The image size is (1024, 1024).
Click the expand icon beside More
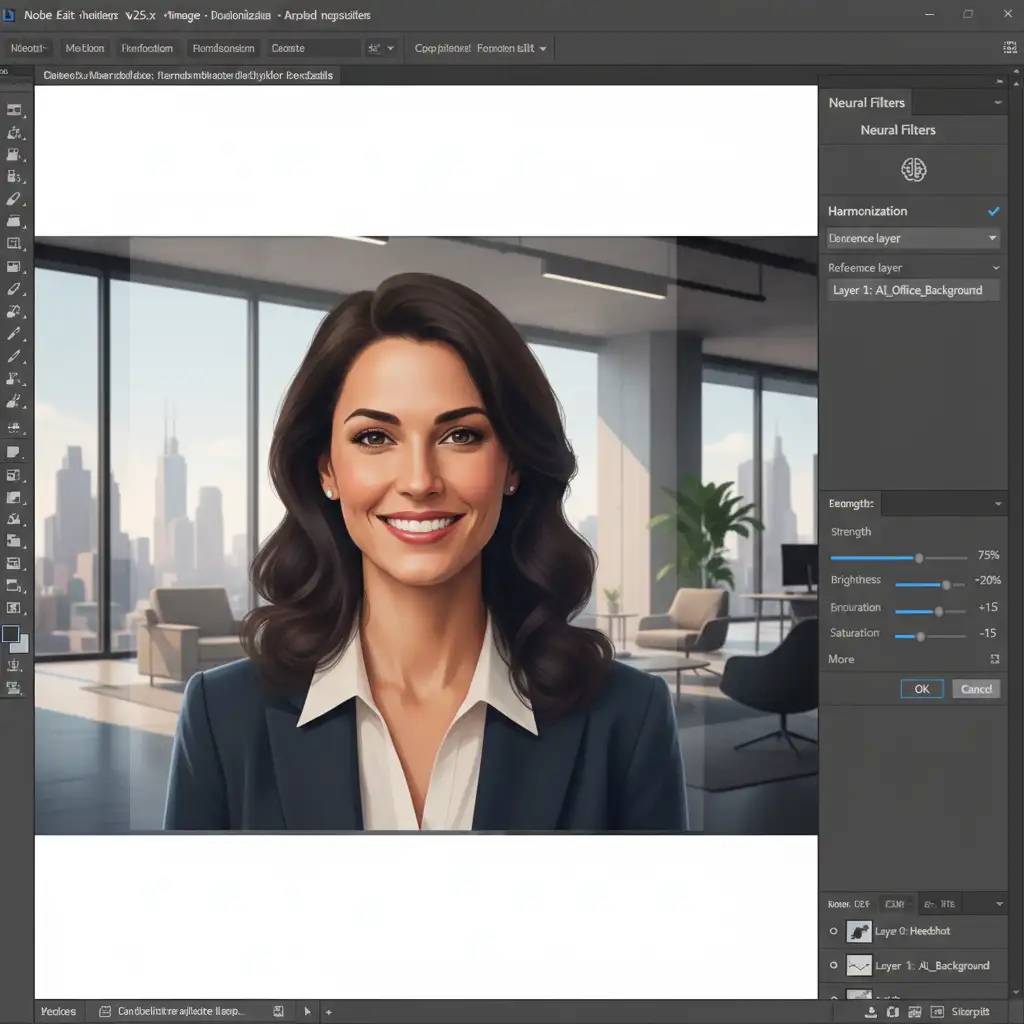click(x=994, y=659)
